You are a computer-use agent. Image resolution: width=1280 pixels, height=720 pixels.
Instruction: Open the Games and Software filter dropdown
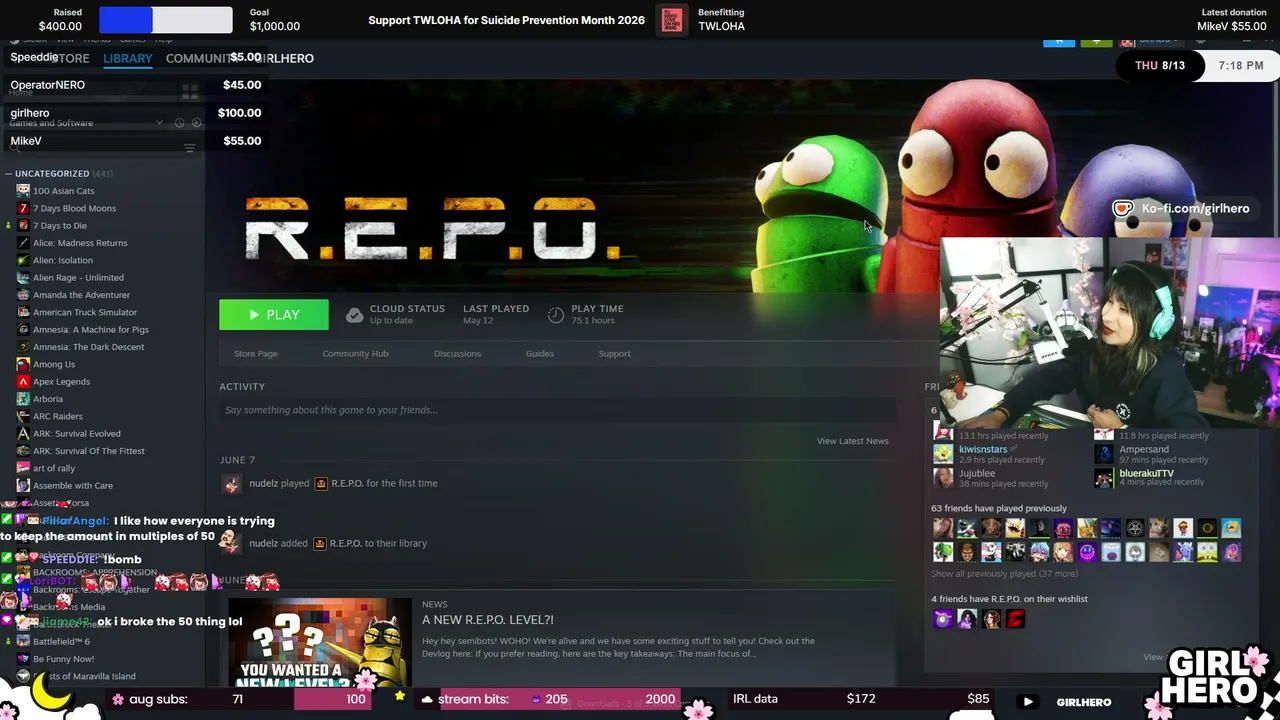point(86,123)
